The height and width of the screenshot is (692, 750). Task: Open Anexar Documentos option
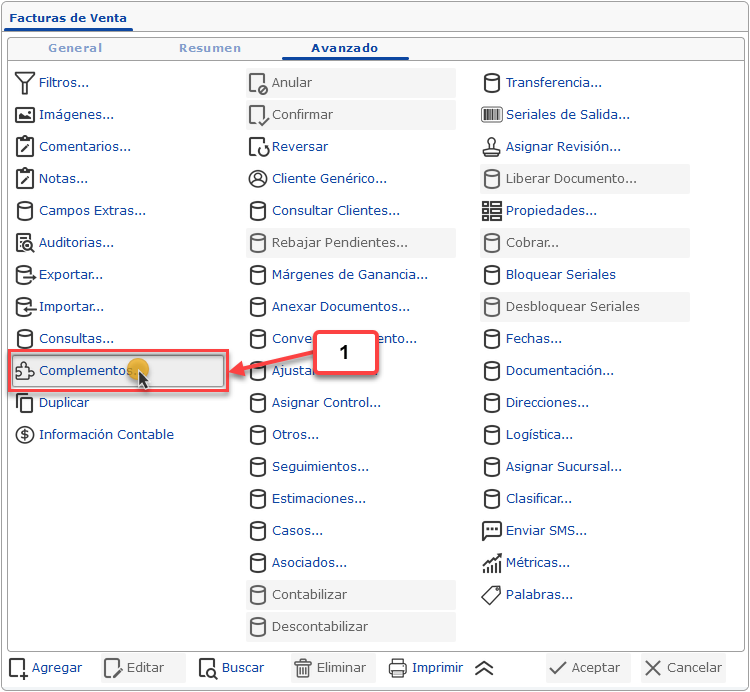[x=341, y=307]
